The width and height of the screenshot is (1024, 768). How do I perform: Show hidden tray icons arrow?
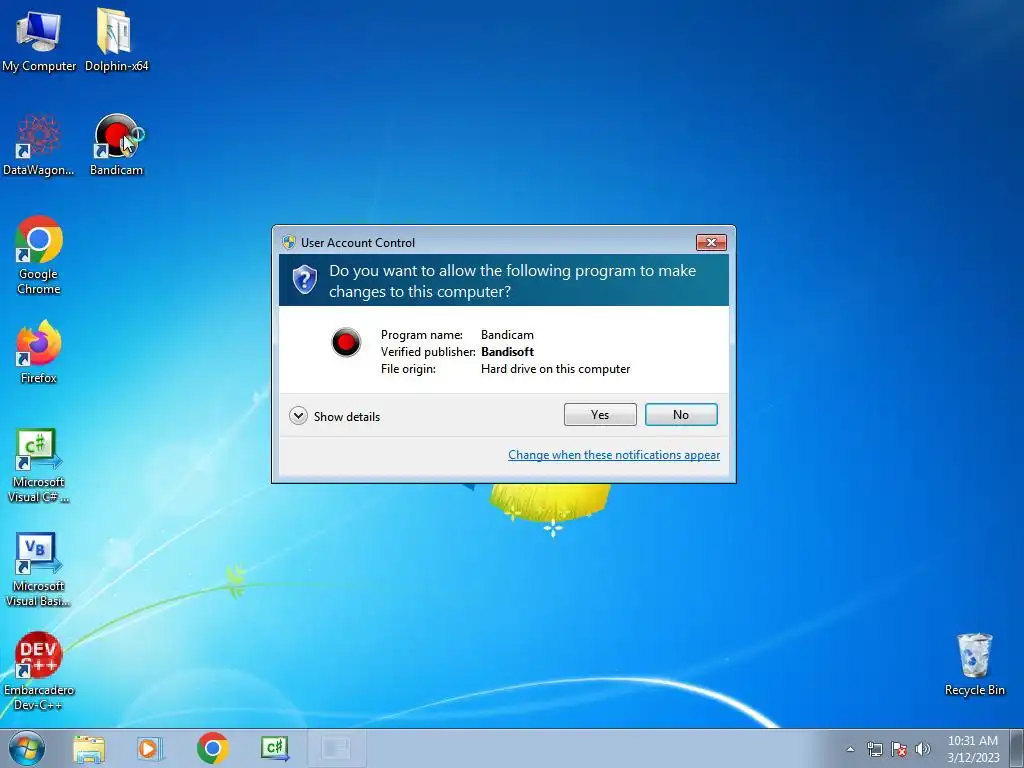[850, 749]
